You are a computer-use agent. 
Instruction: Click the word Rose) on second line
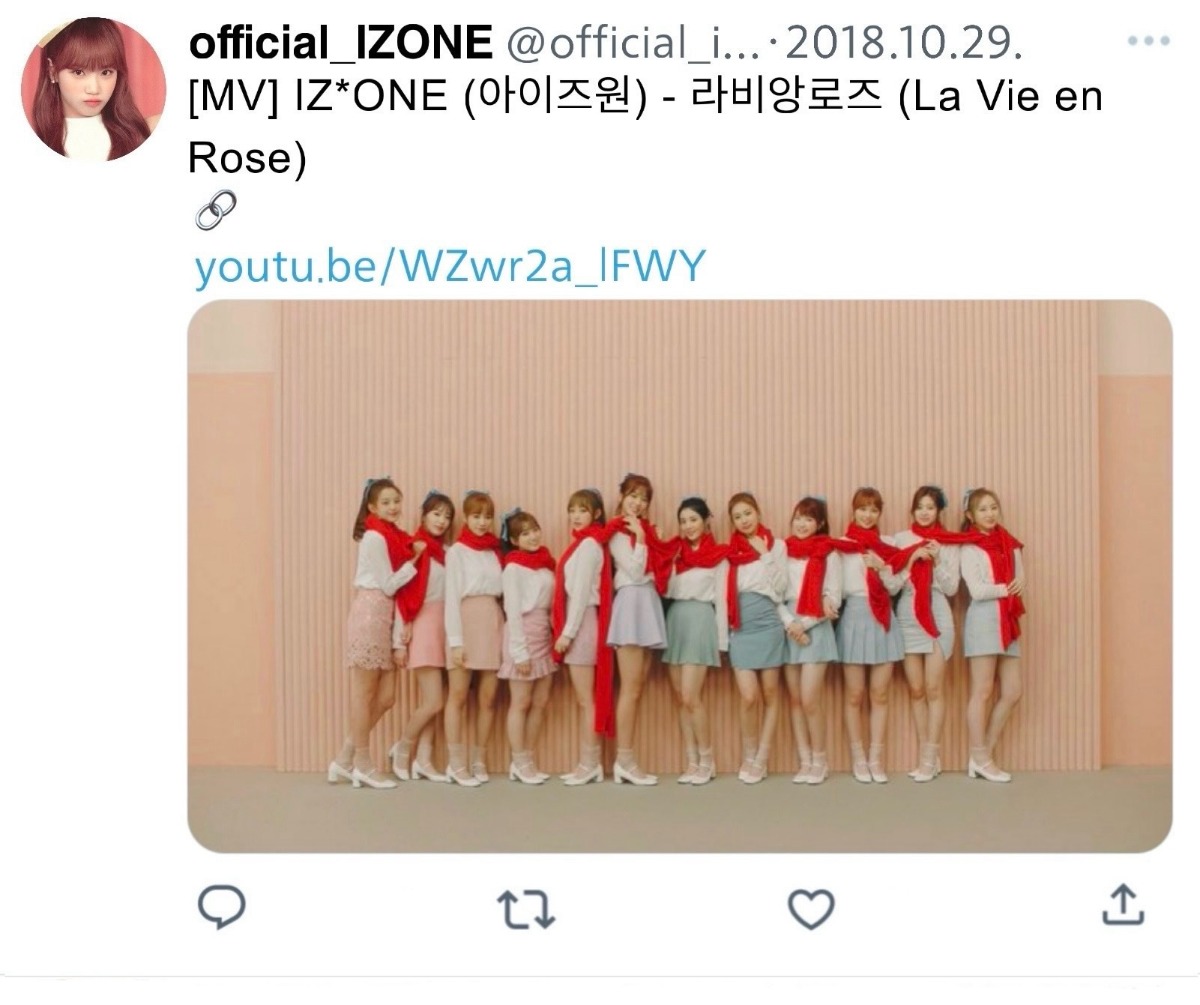(x=247, y=157)
